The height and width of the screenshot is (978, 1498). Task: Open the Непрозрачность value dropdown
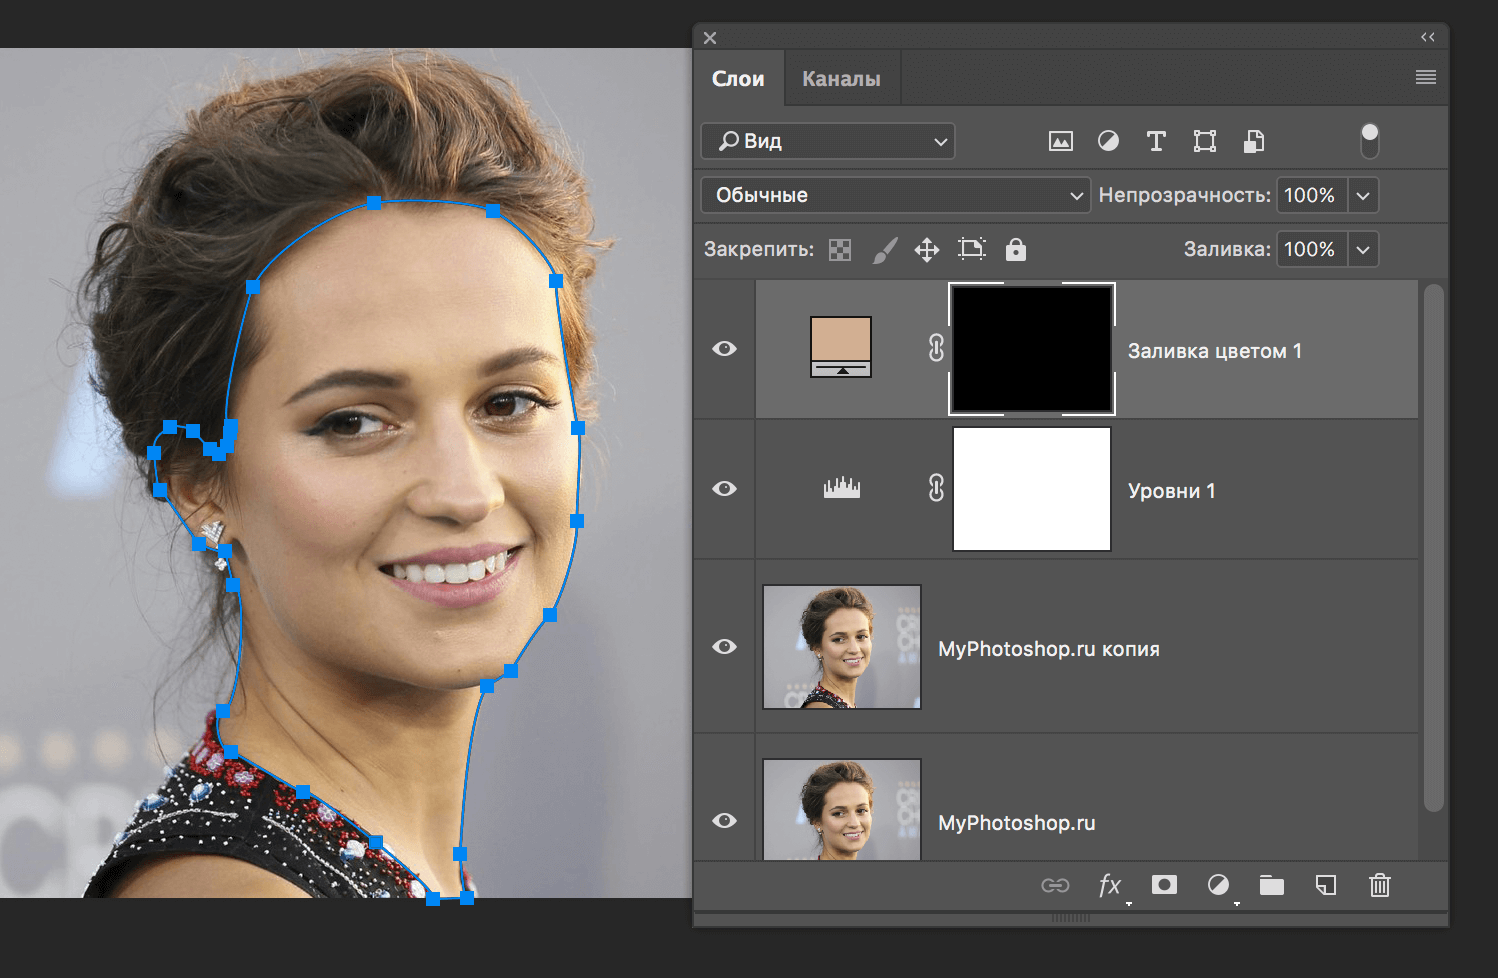pos(1363,195)
